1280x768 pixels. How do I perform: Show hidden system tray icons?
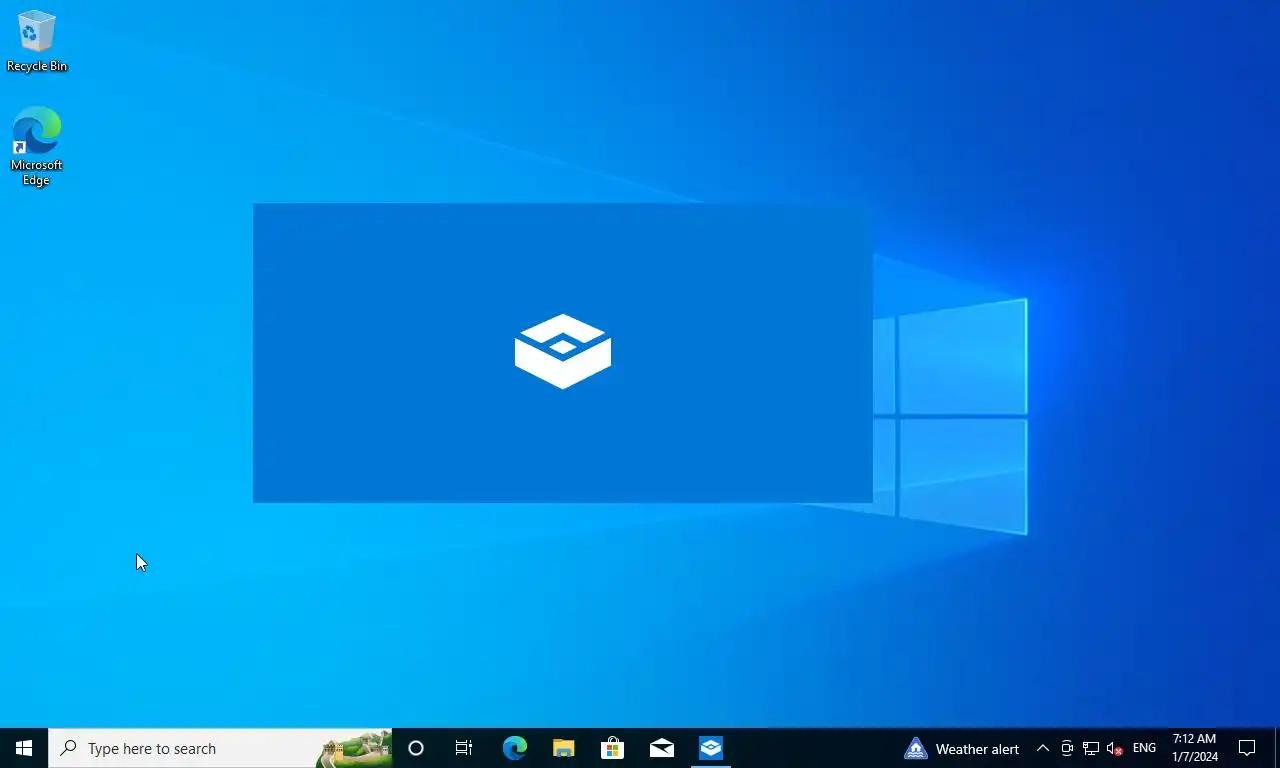click(x=1042, y=748)
